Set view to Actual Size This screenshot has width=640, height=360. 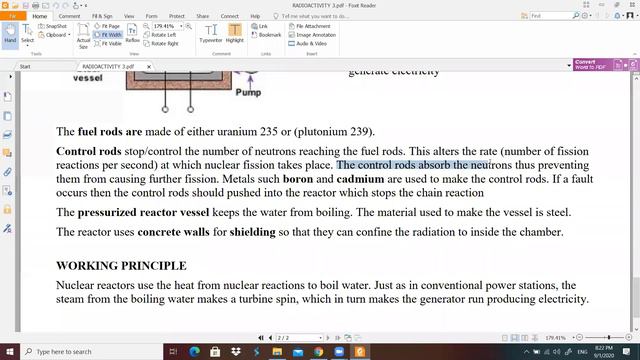coord(83,36)
